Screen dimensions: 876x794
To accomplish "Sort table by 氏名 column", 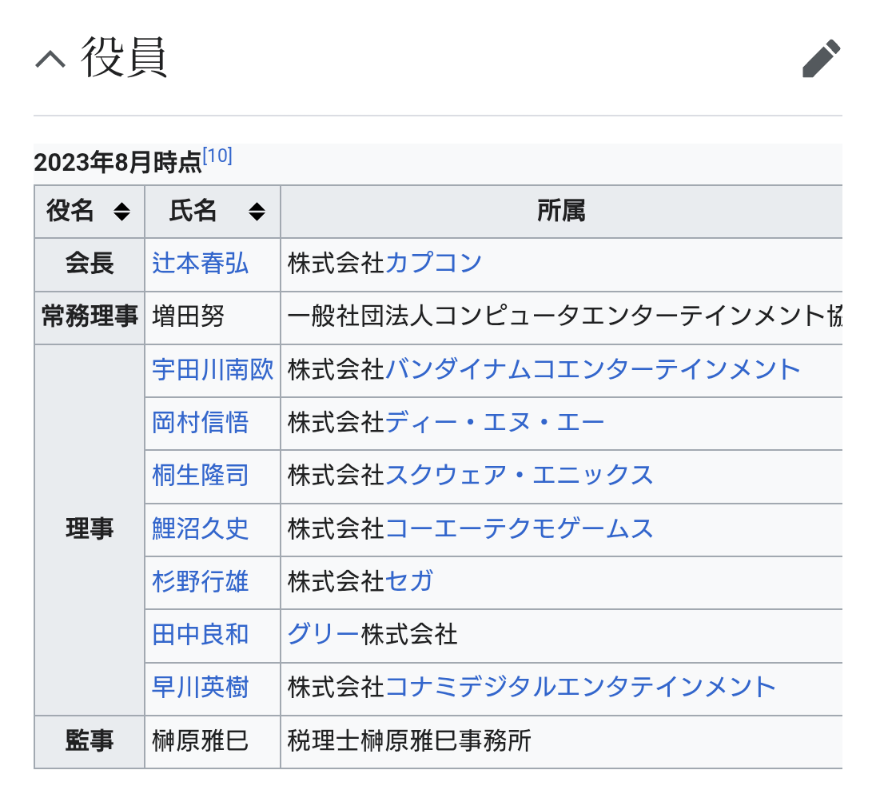I will 257,211.
